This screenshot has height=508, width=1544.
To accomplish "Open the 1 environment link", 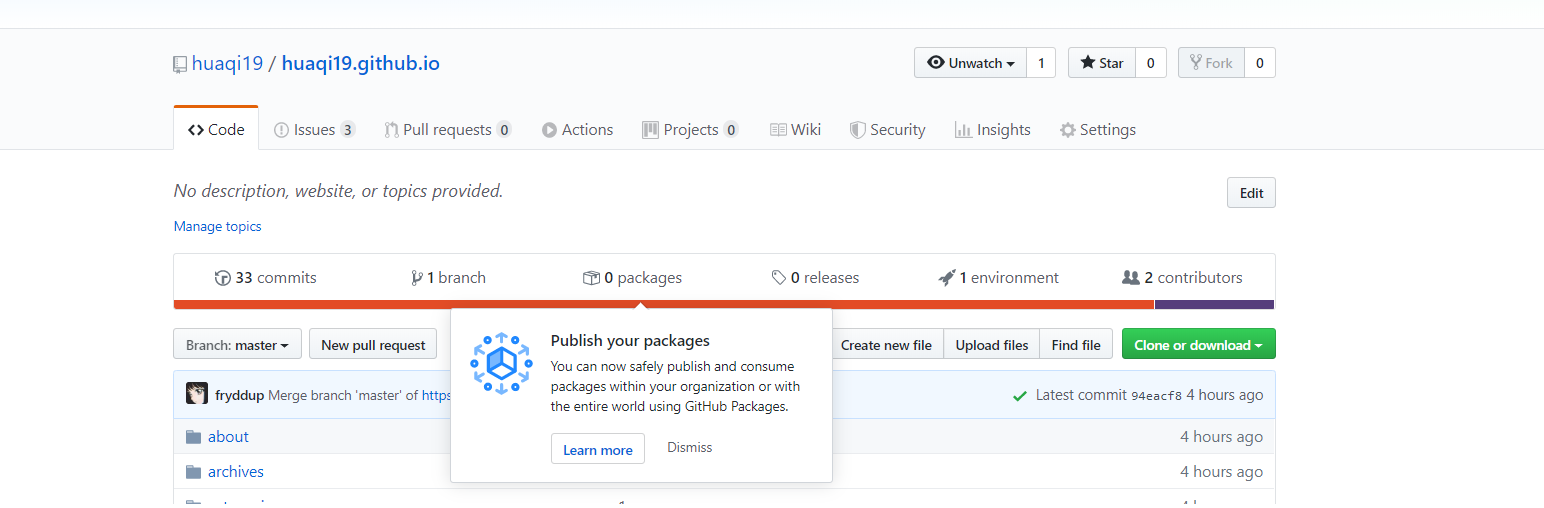I will [998, 278].
